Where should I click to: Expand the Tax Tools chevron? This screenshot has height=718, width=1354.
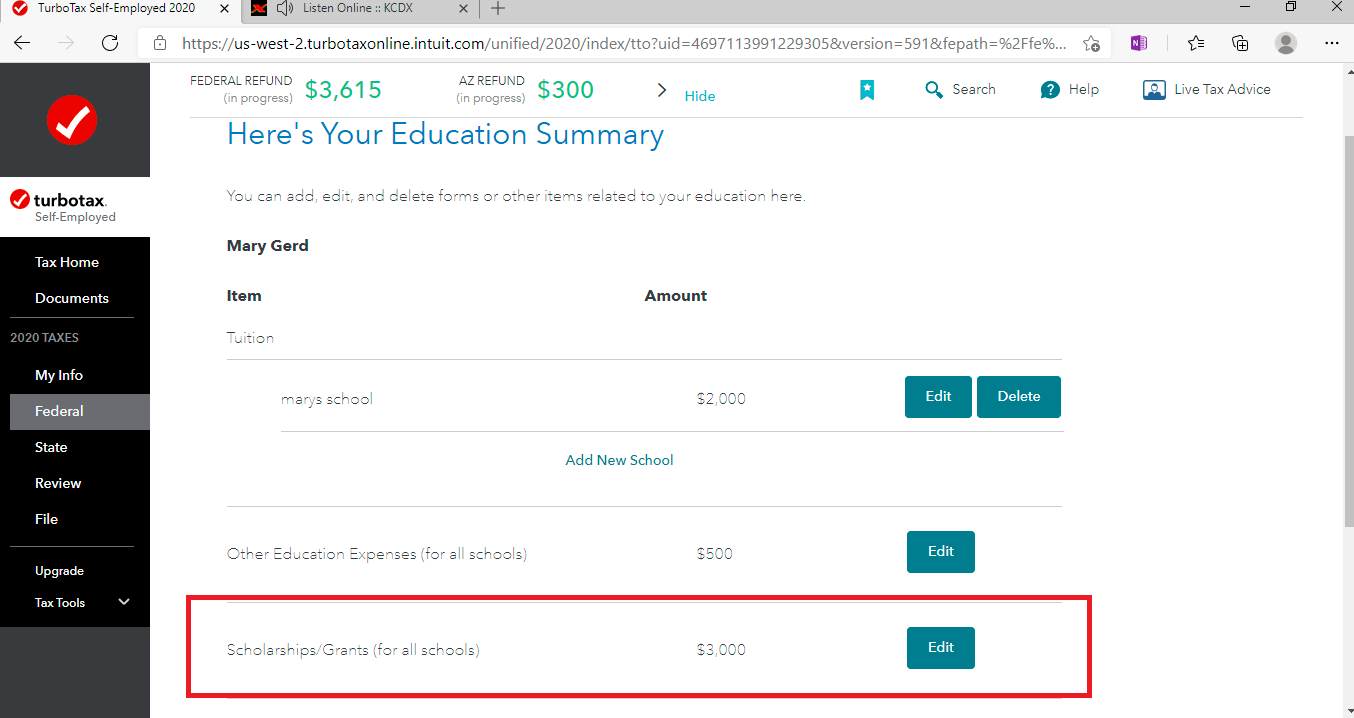pos(124,602)
